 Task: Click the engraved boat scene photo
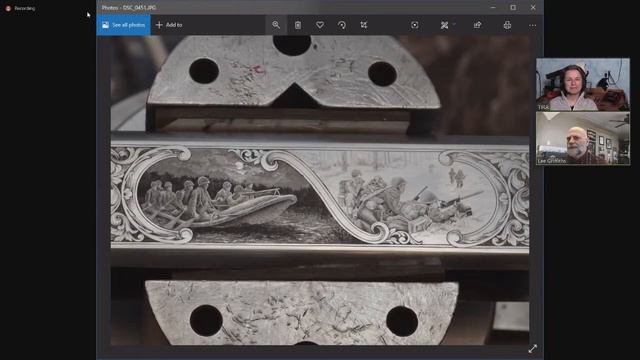[x=320, y=190]
